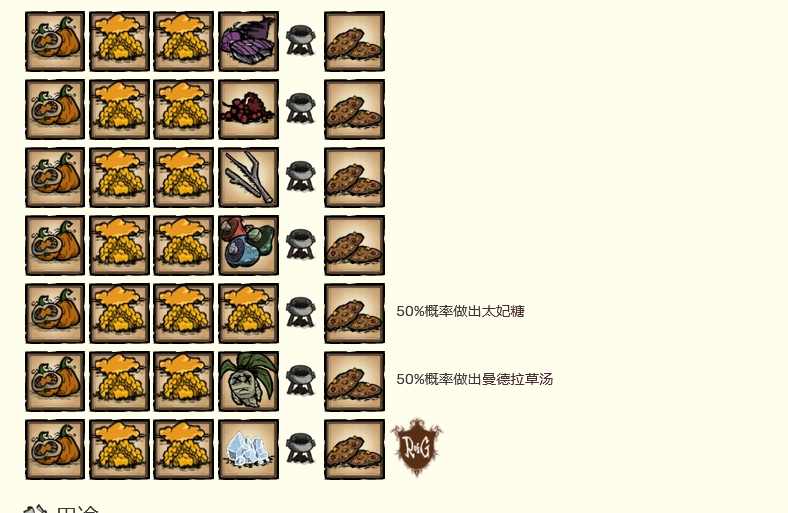This screenshot has height=513, width=788.
Task: Click the red berries ingredient icon
Action: pos(248,109)
